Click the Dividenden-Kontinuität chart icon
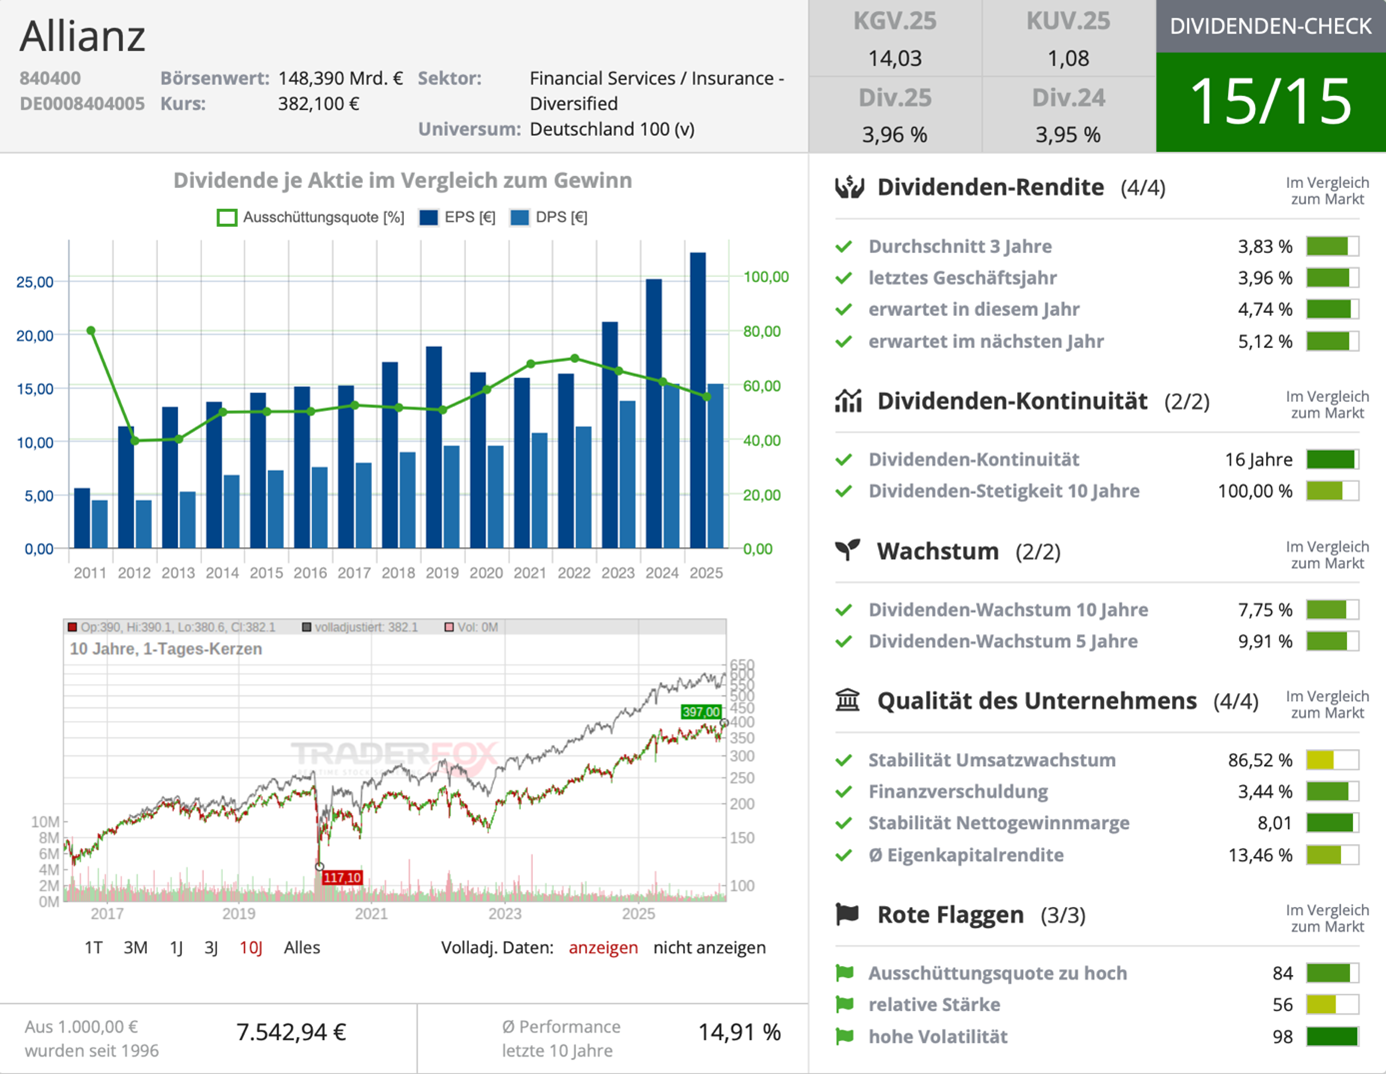1386x1074 pixels. (848, 401)
